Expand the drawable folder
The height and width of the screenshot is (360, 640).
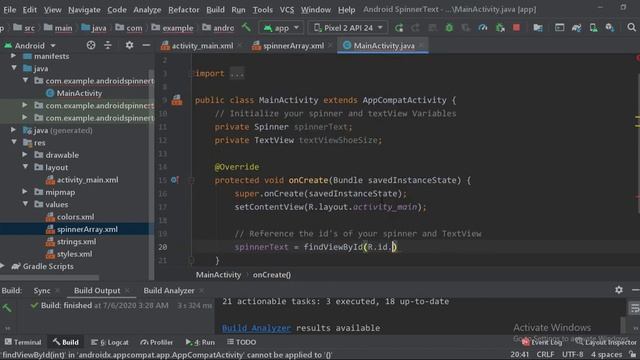[x=25, y=155]
